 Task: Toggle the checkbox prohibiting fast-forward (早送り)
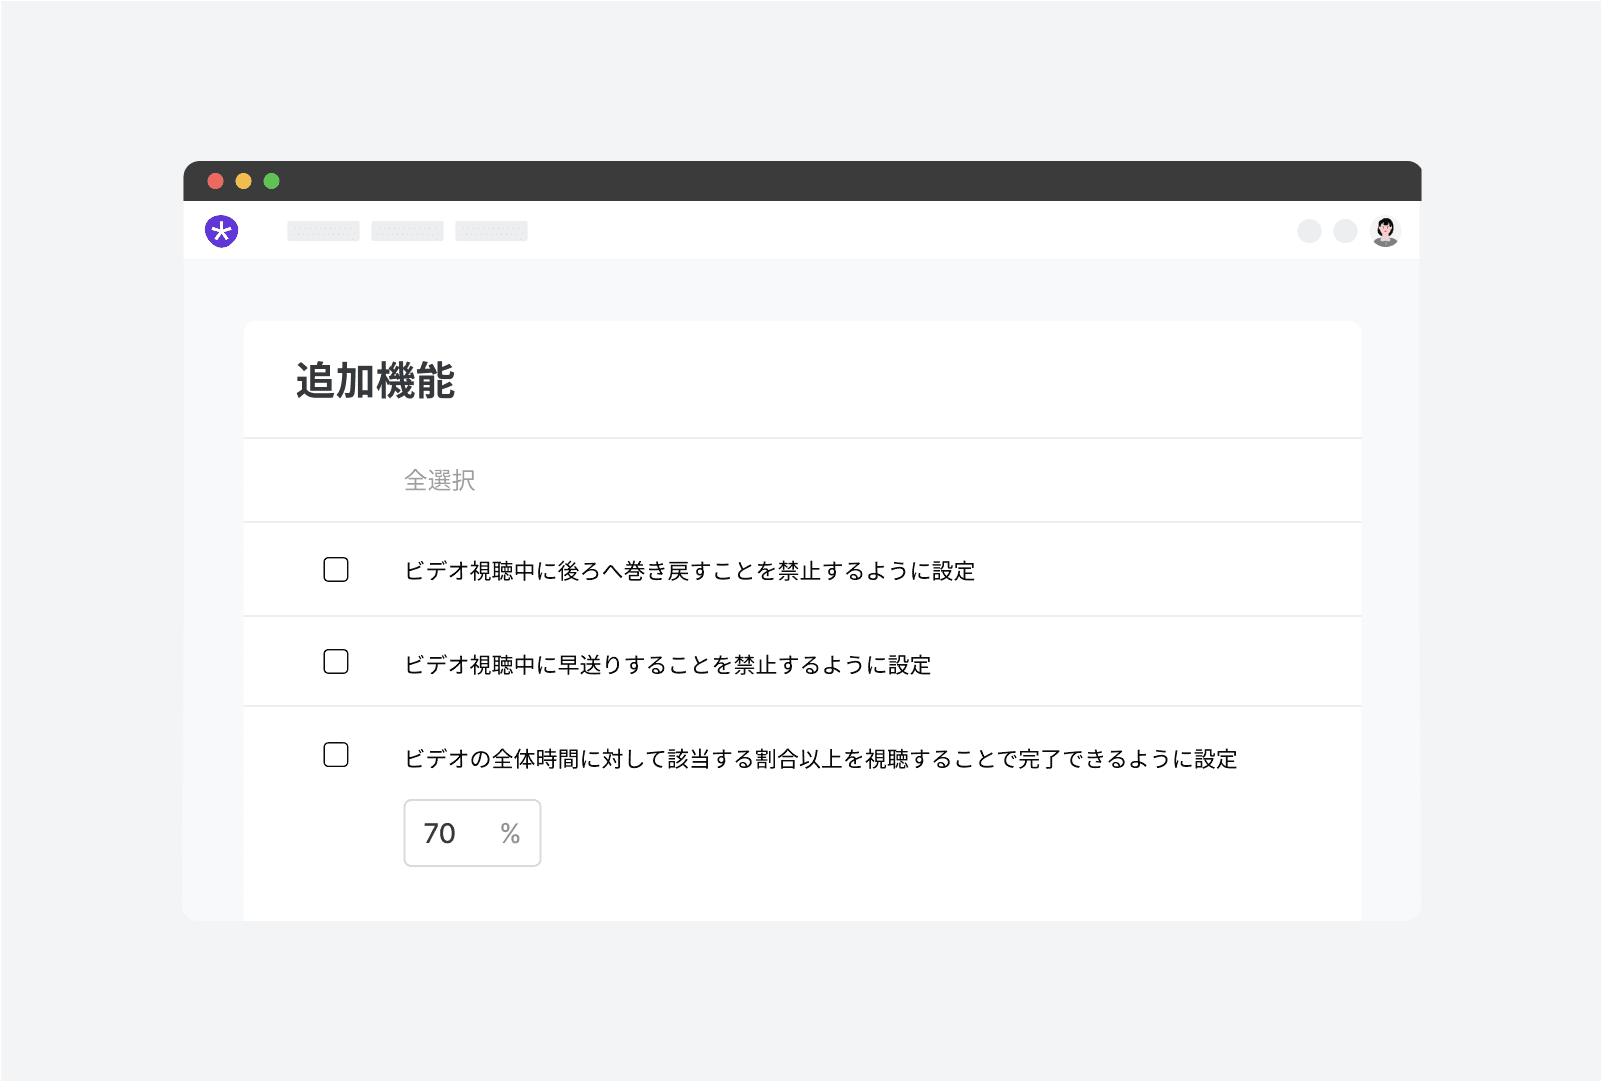click(336, 662)
